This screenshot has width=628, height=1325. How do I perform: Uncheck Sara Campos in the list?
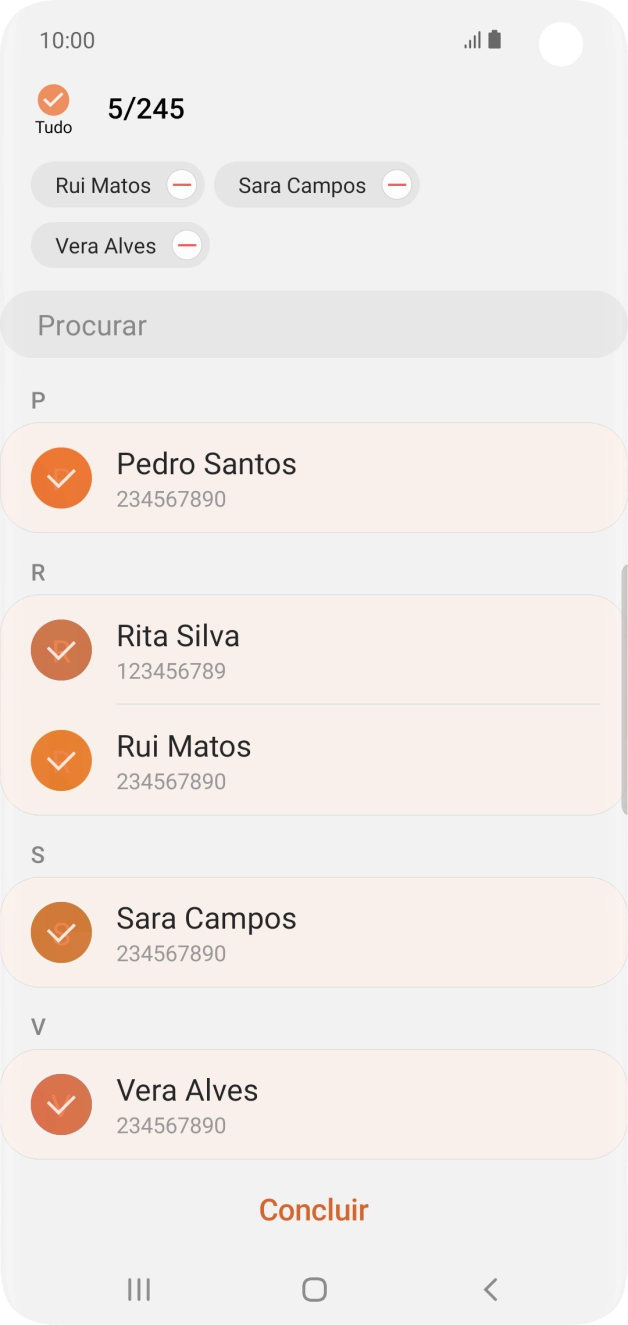point(61,931)
